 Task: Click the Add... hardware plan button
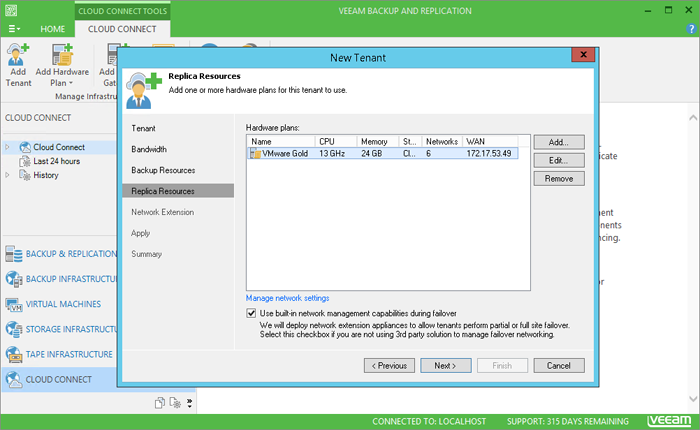click(x=558, y=142)
